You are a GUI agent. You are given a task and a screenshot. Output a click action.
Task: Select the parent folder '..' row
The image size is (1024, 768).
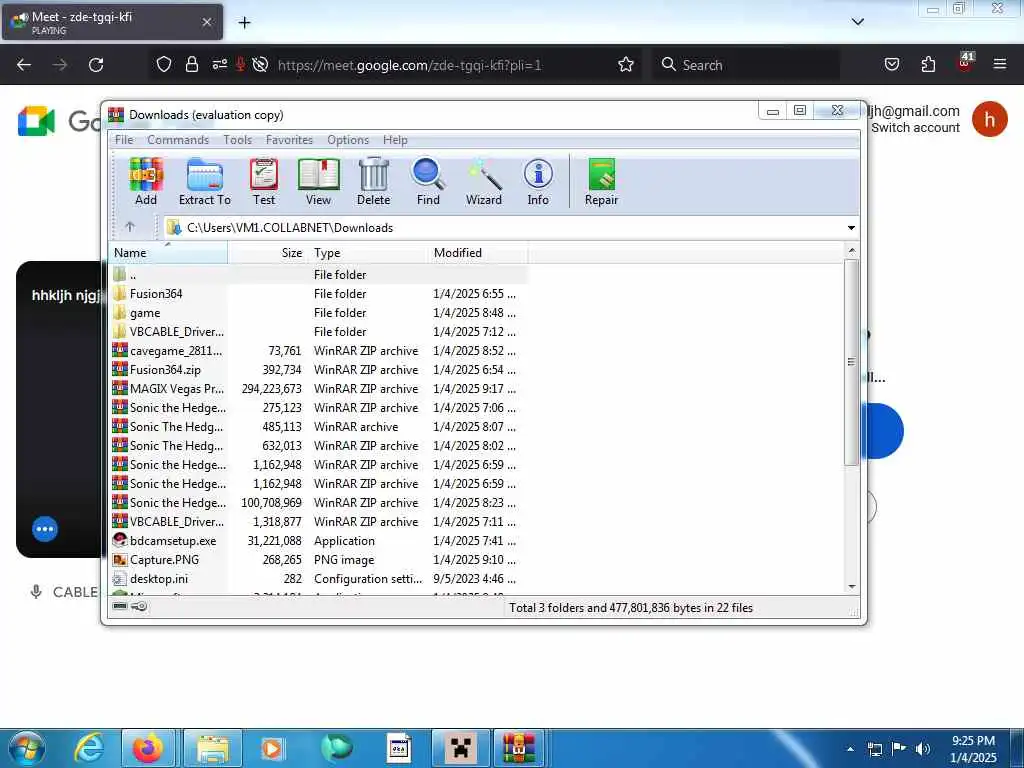point(319,275)
